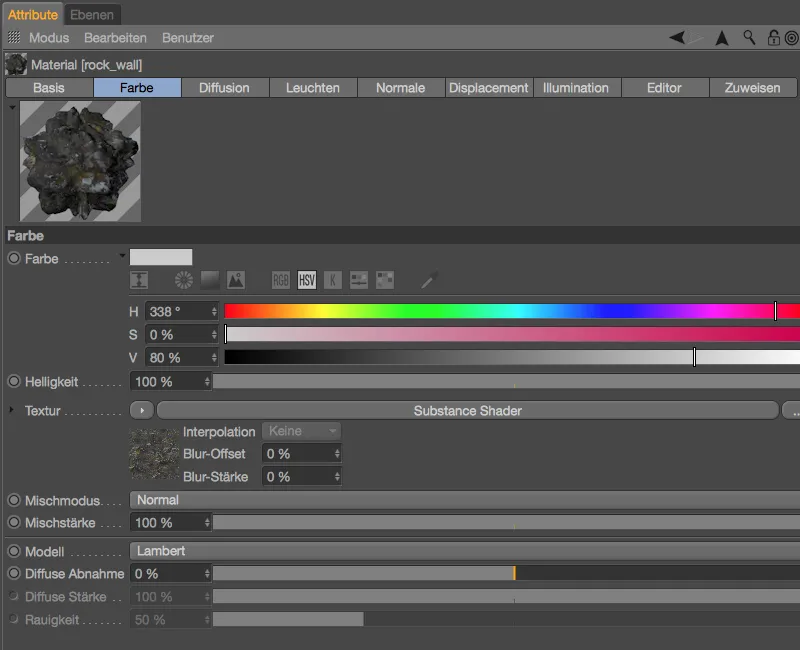Open the Leuchten material tab
800x650 pixels.
(x=313, y=88)
